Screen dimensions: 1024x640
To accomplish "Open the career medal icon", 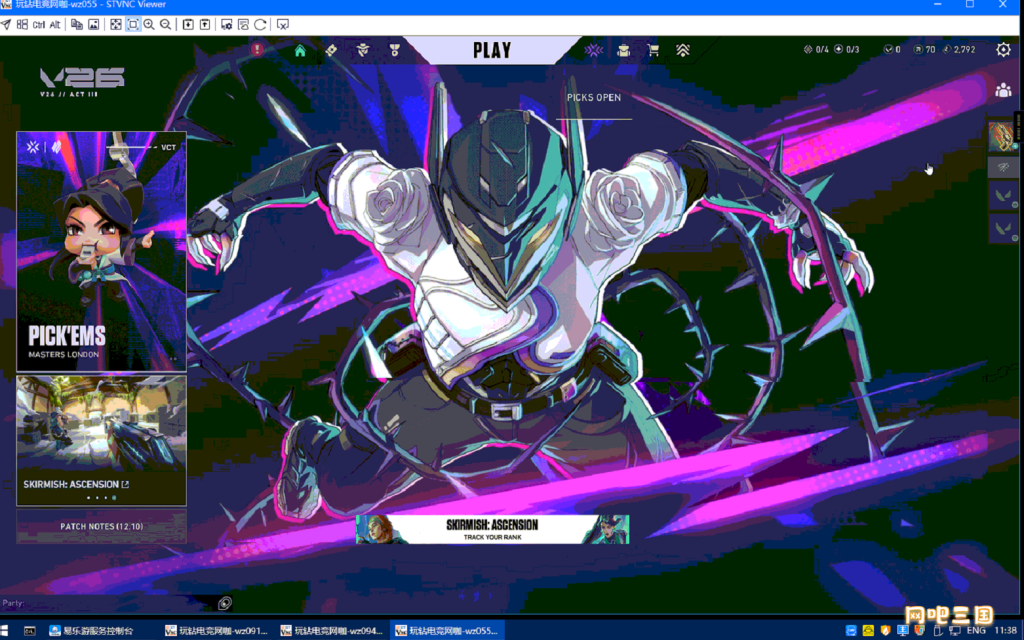I will point(394,50).
